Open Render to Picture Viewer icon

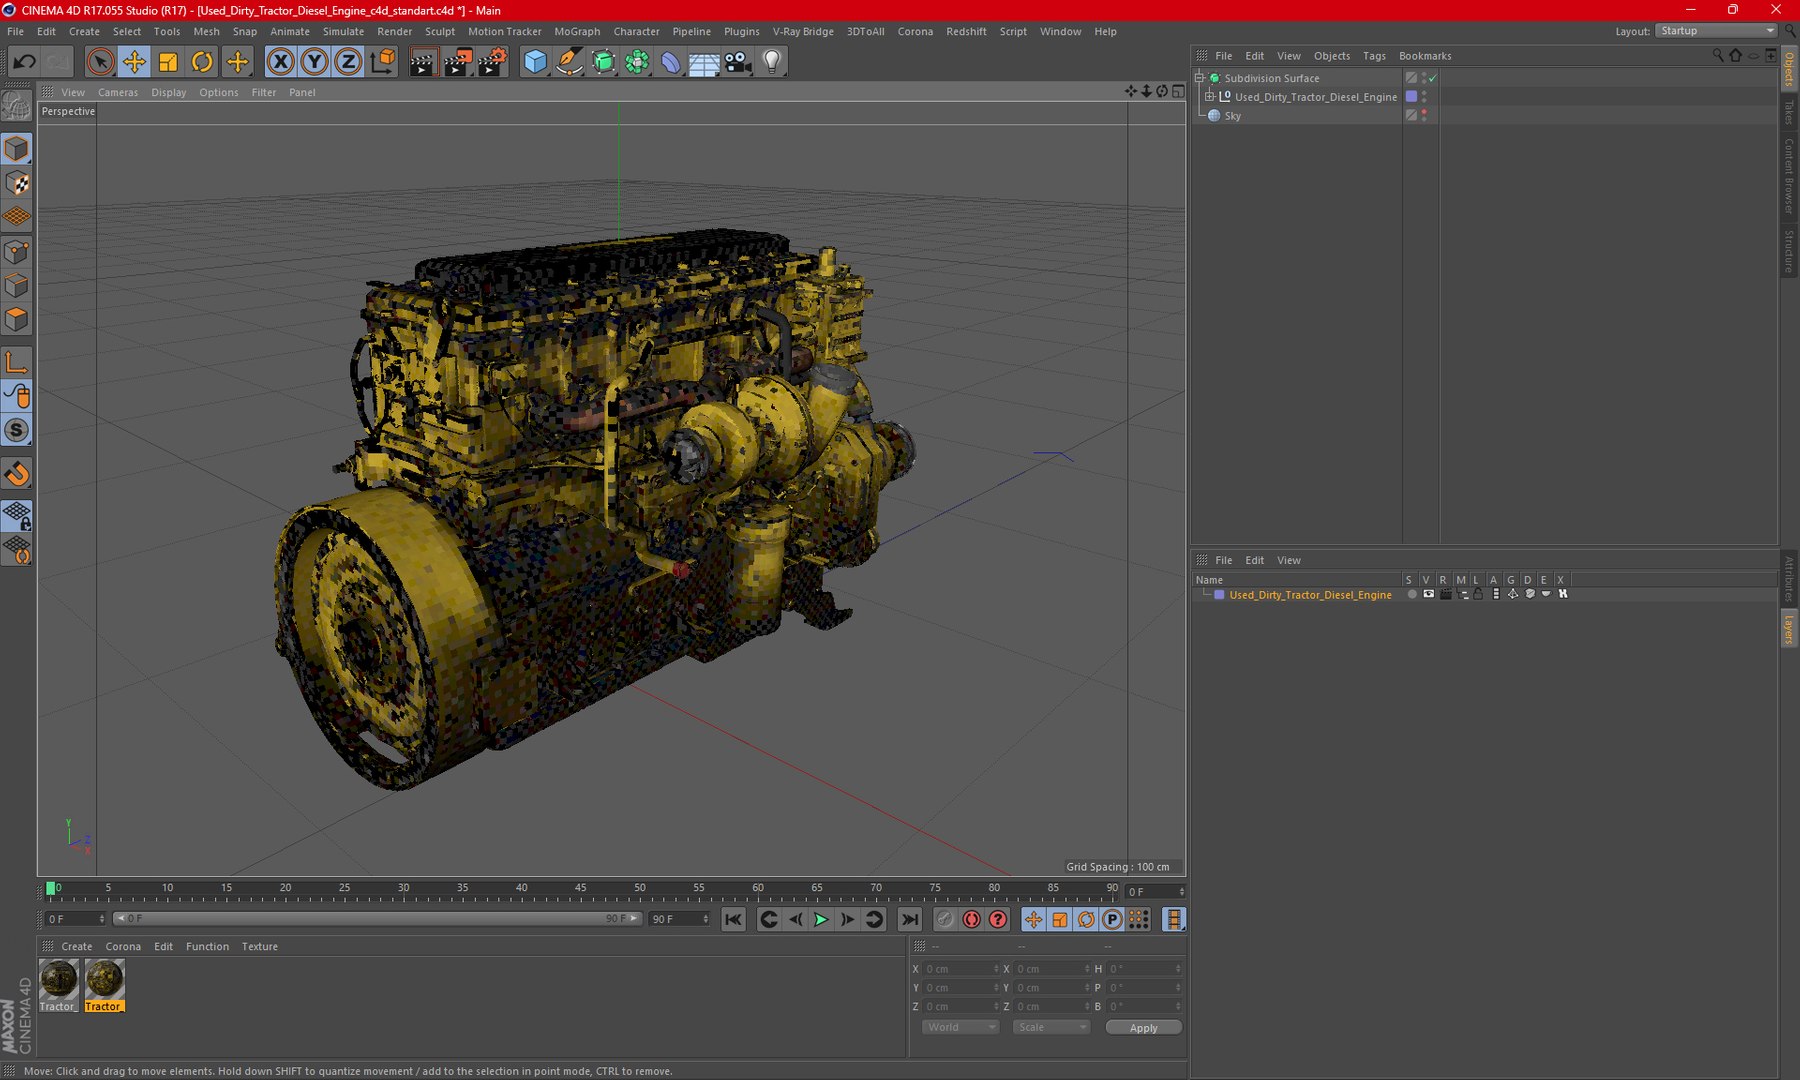(x=457, y=62)
